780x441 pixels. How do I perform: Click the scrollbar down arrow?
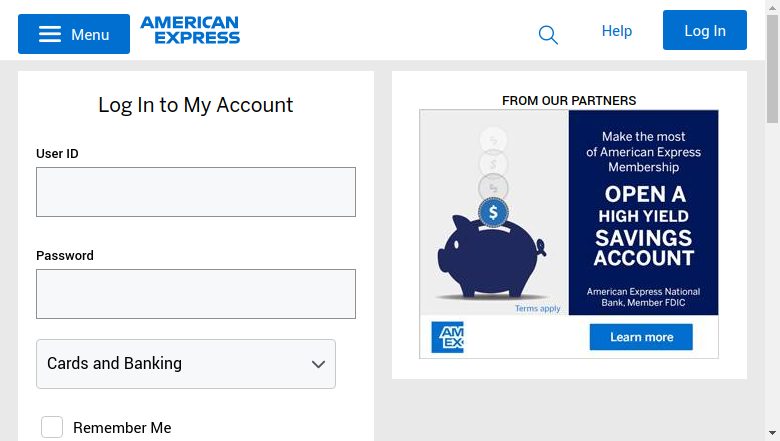(x=772, y=433)
